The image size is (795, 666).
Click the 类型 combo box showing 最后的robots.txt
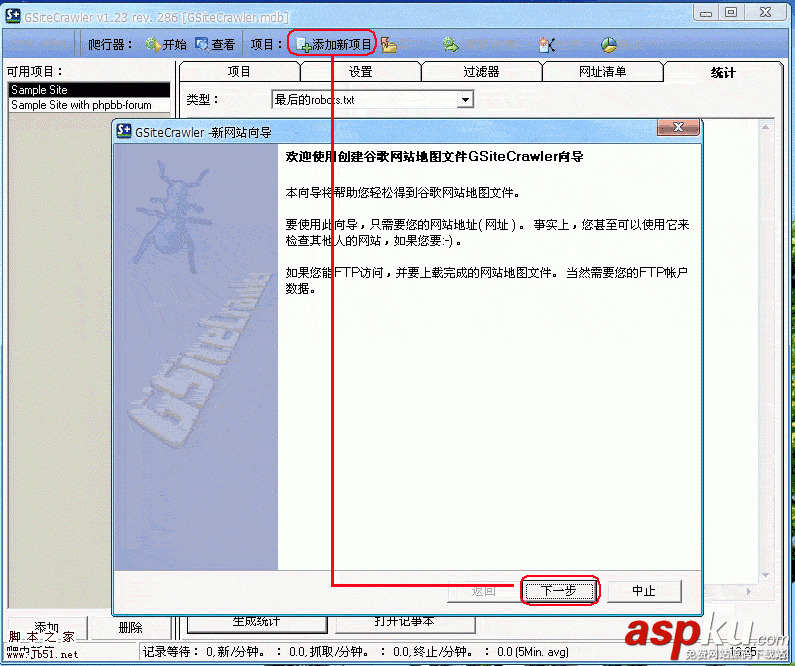point(372,99)
